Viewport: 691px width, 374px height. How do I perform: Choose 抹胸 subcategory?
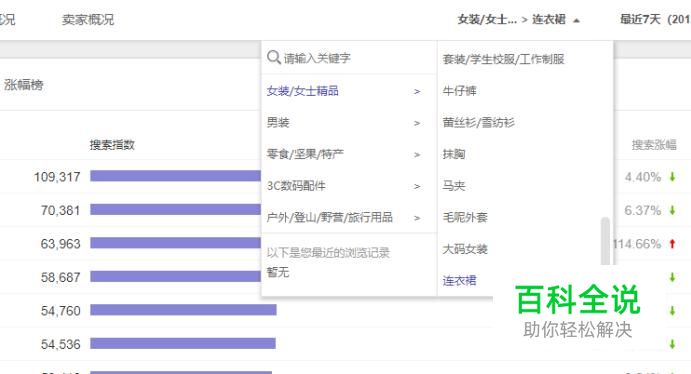[x=454, y=154]
